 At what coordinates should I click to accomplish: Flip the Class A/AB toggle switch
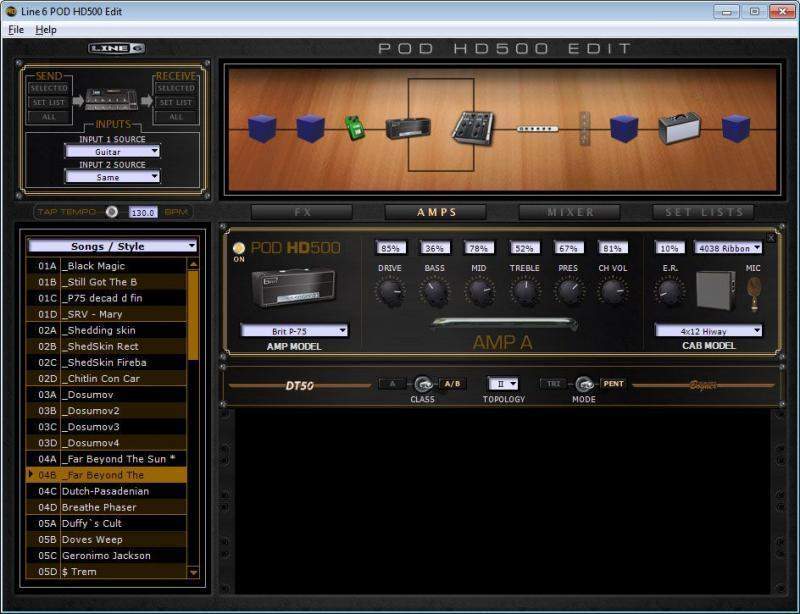[x=423, y=384]
